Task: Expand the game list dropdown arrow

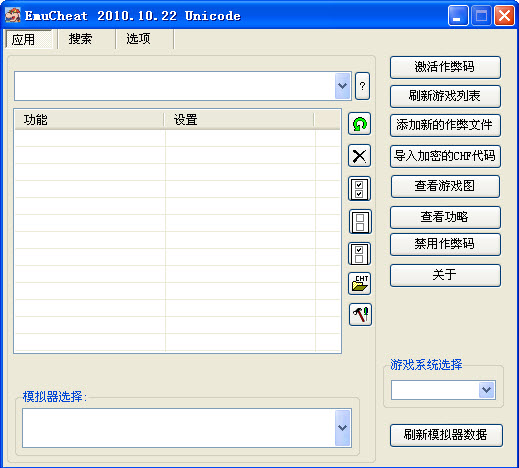Action: [x=343, y=86]
